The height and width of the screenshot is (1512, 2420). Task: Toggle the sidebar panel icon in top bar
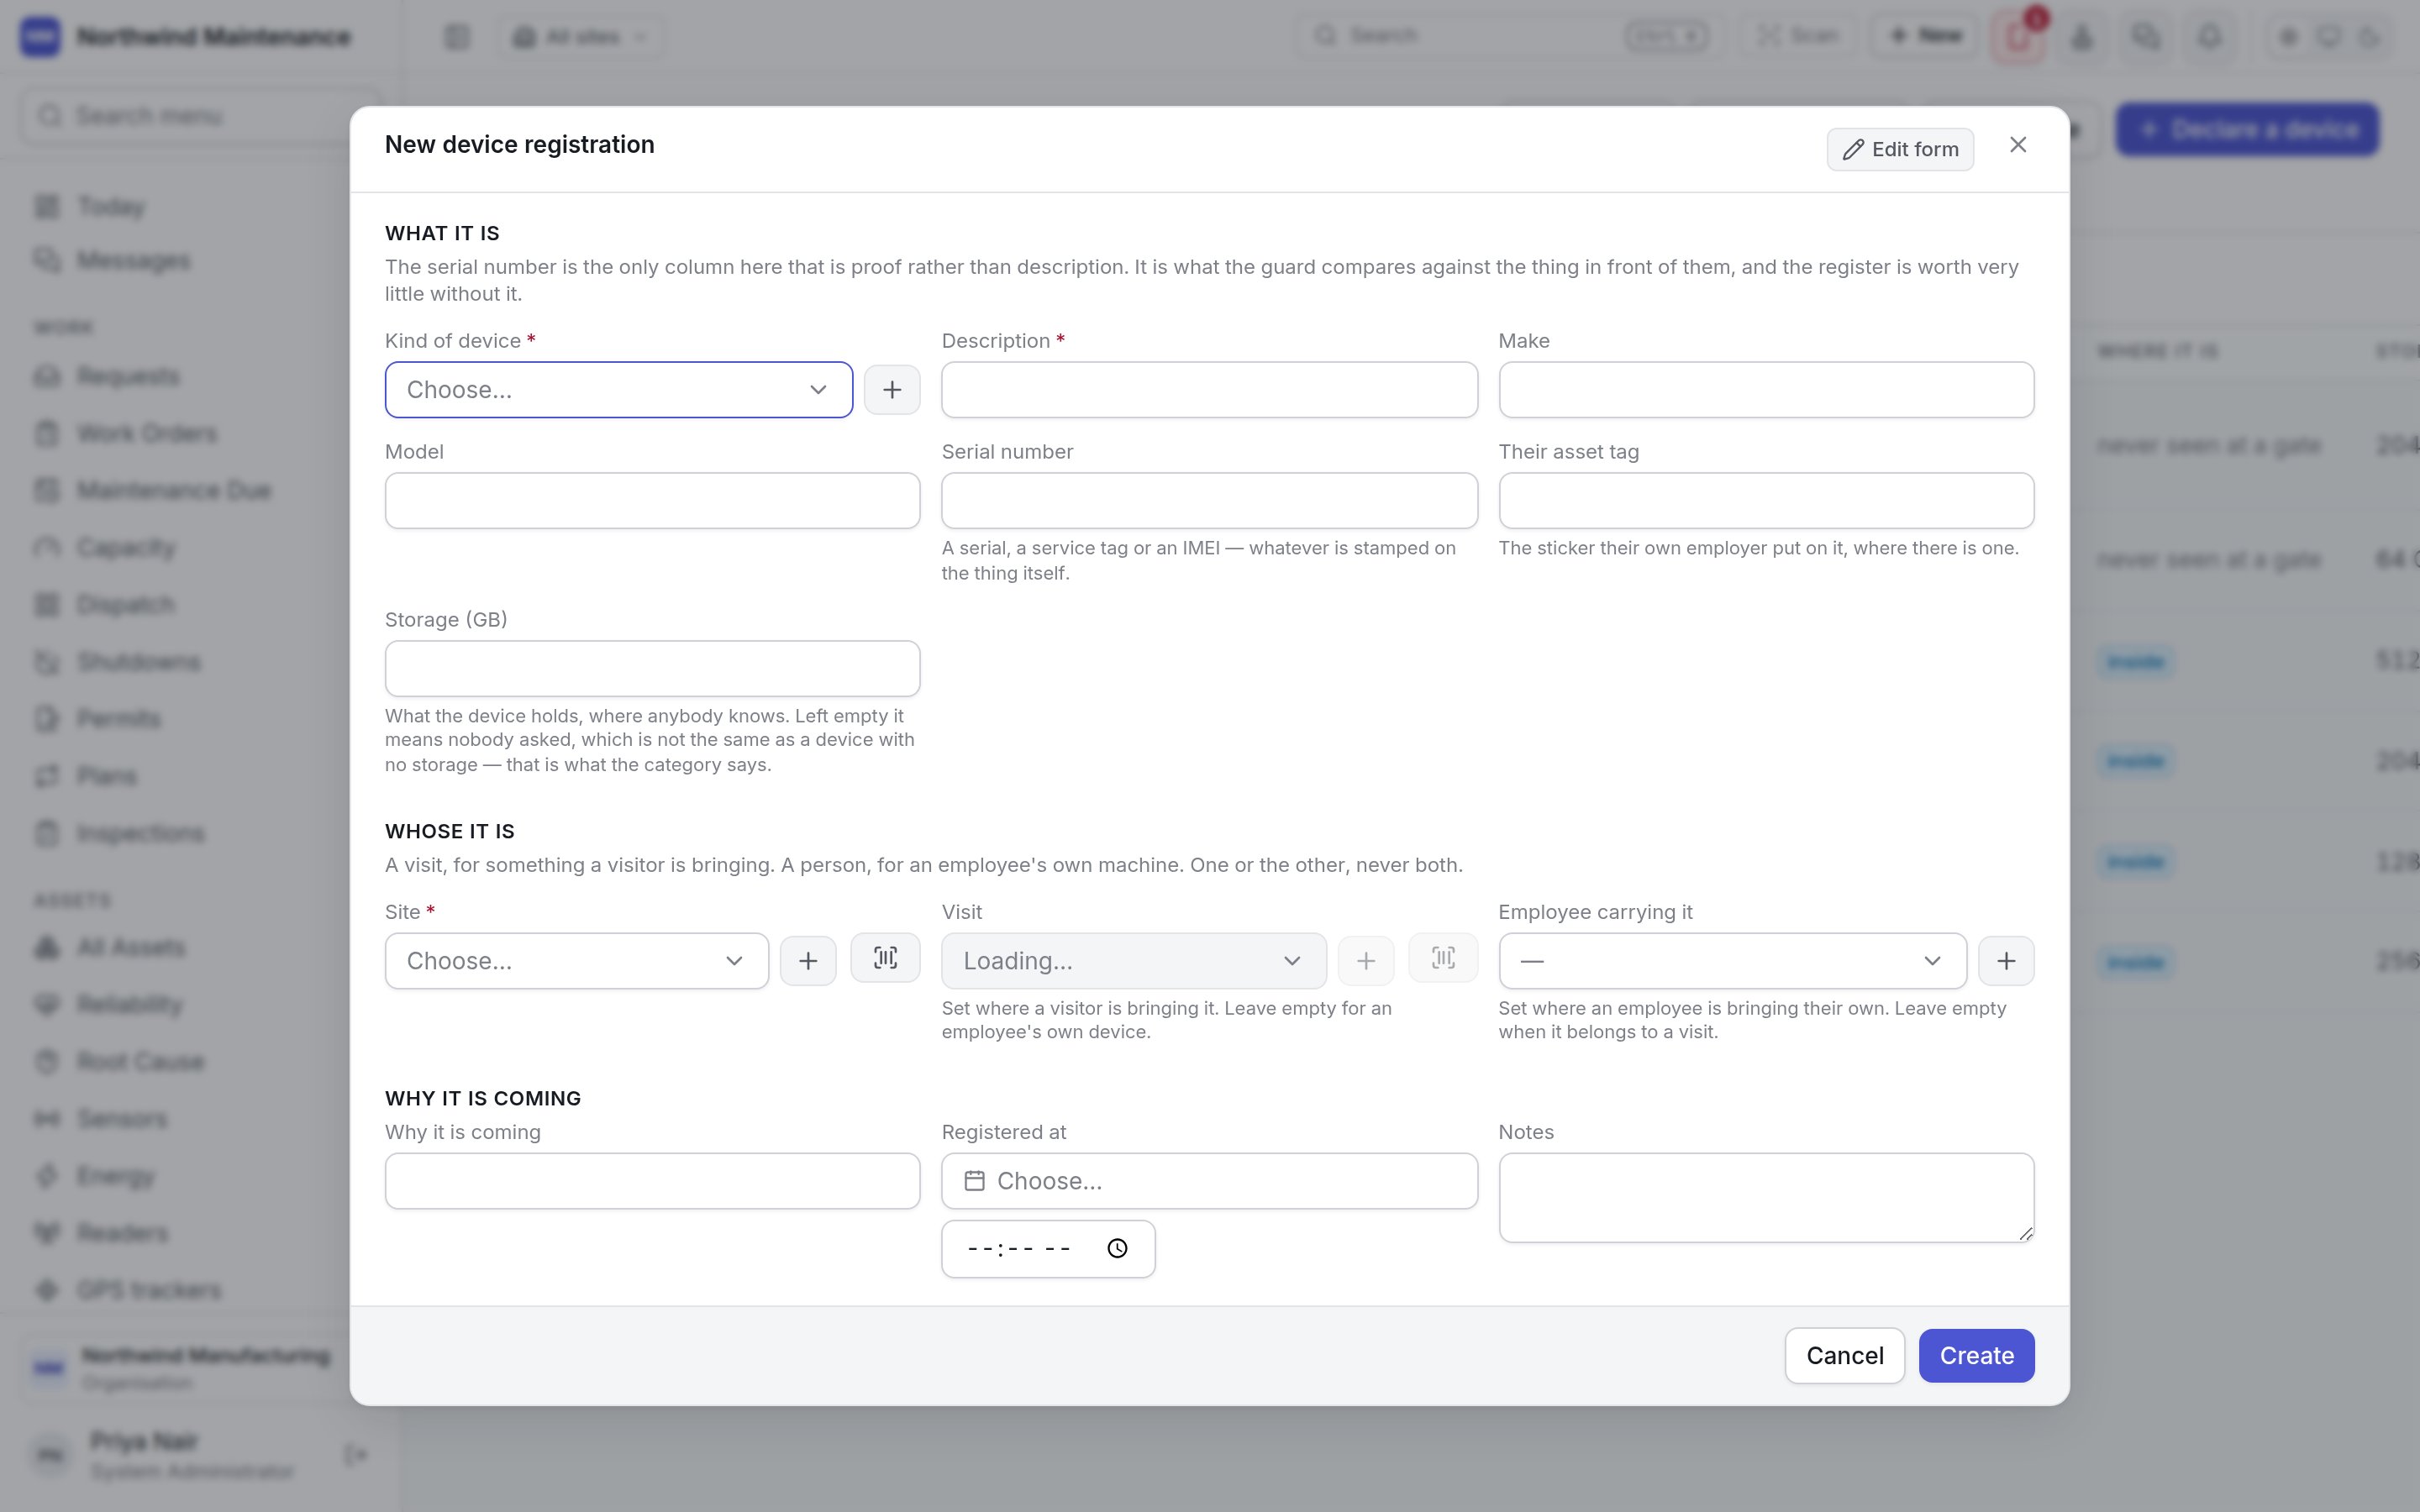click(457, 37)
